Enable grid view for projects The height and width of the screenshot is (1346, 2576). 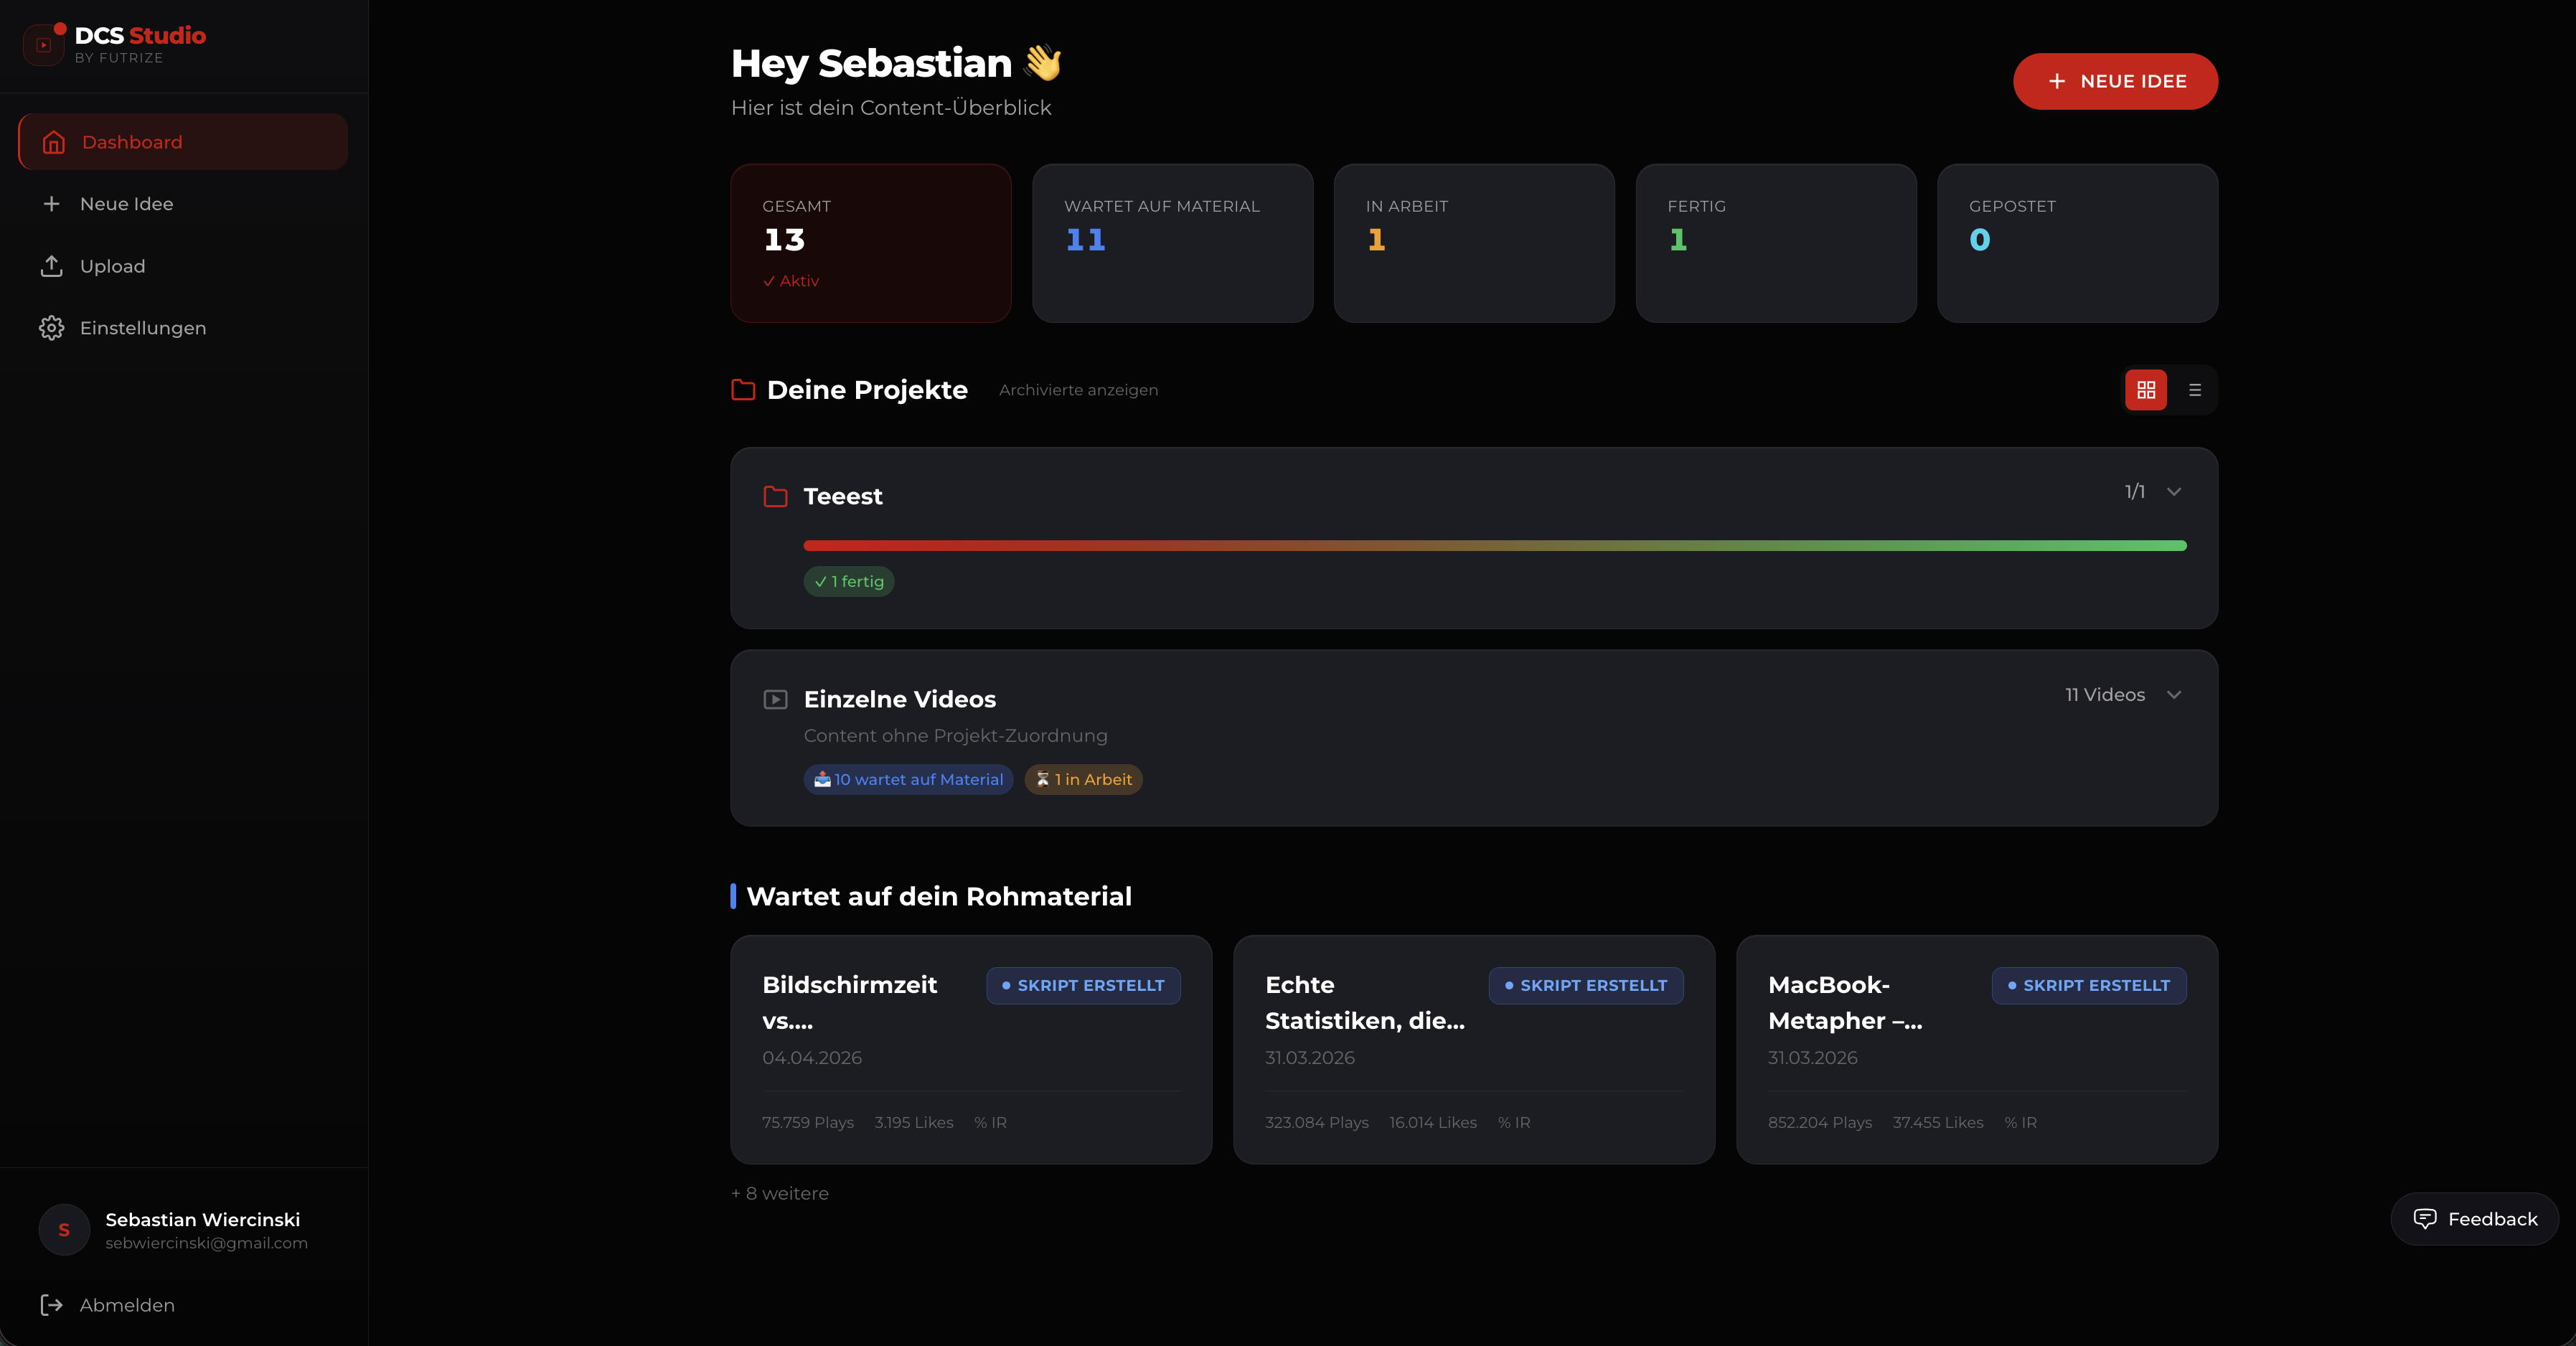[x=2146, y=390]
